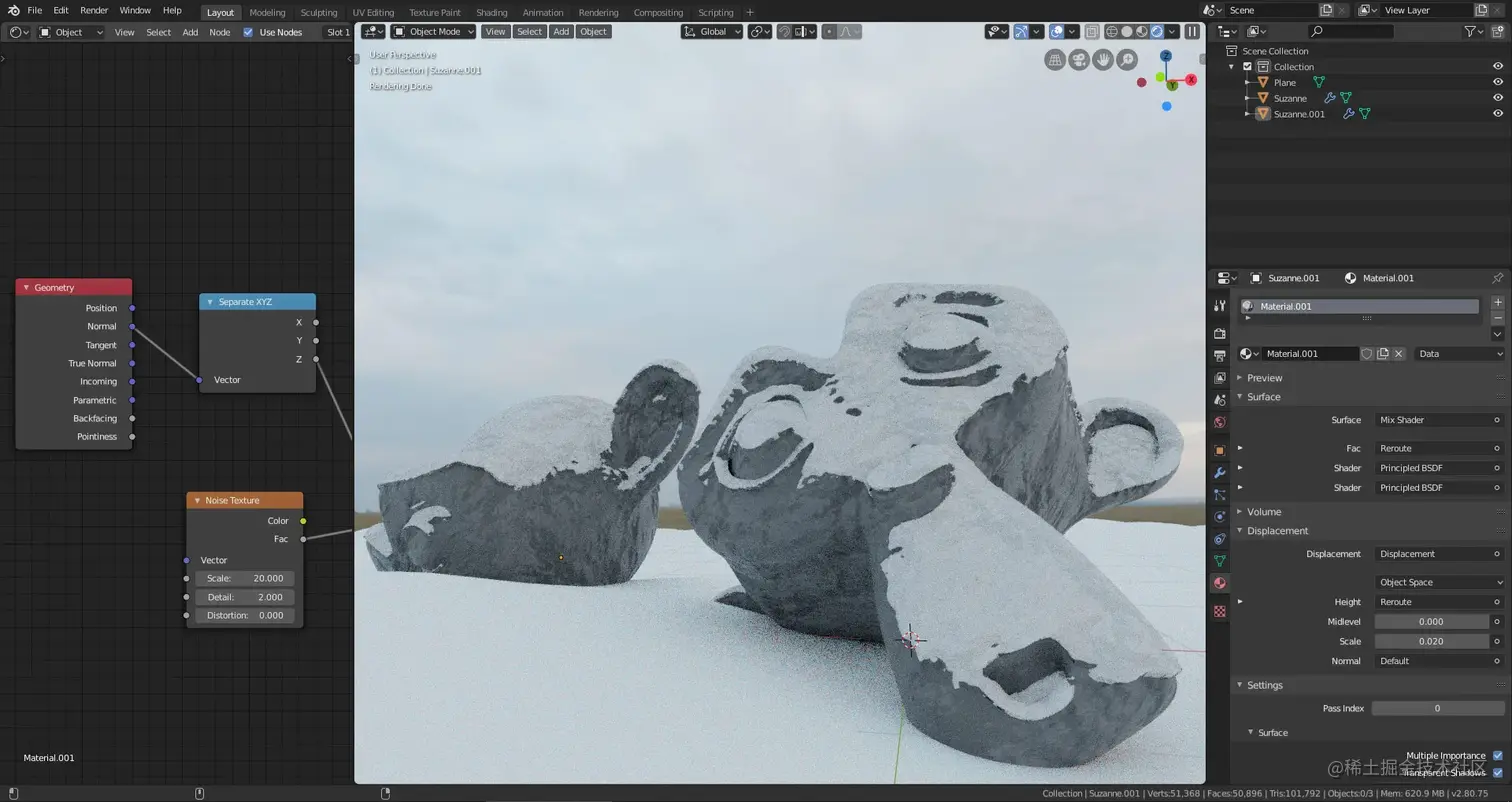
Task: Unlink Material.001 with the X button
Action: [1399, 354]
